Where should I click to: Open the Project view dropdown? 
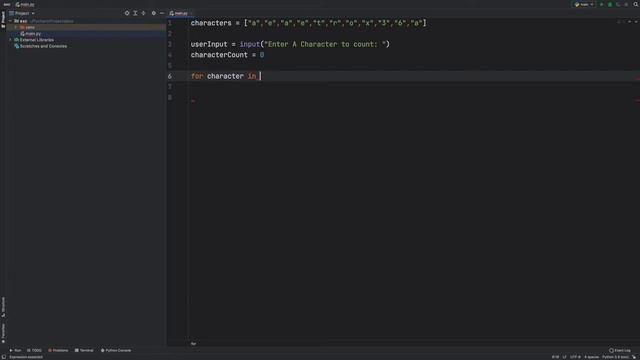tap(22, 13)
